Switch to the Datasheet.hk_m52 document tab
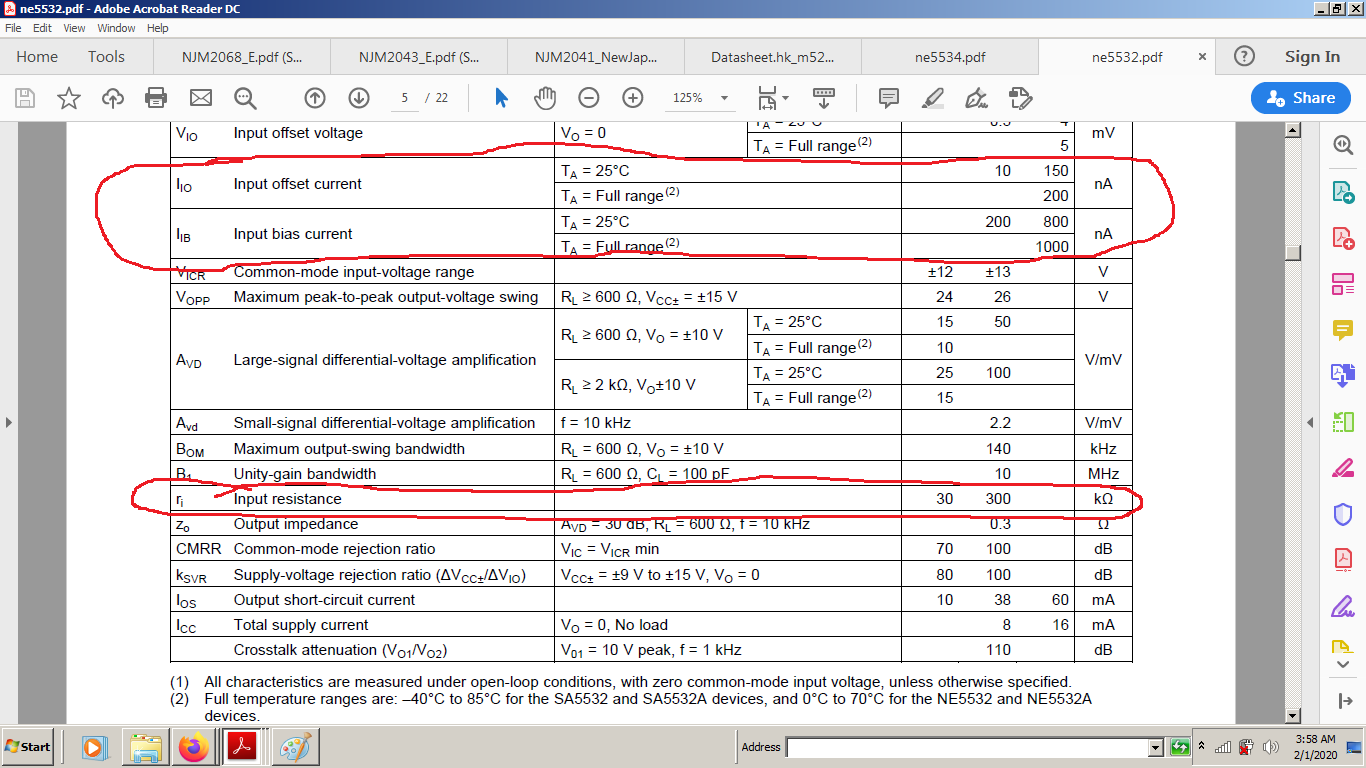This screenshot has width=1366, height=768. click(772, 57)
